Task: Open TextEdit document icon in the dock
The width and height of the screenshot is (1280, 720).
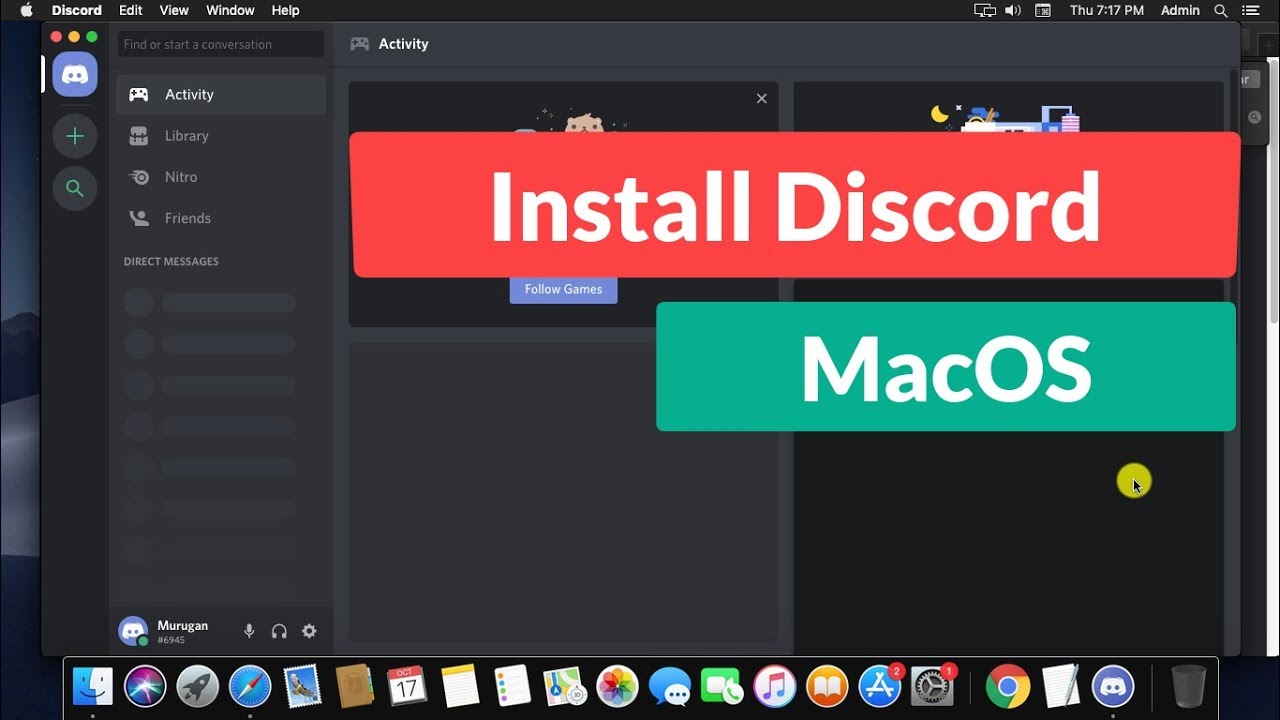Action: pyautogui.click(x=1061, y=687)
